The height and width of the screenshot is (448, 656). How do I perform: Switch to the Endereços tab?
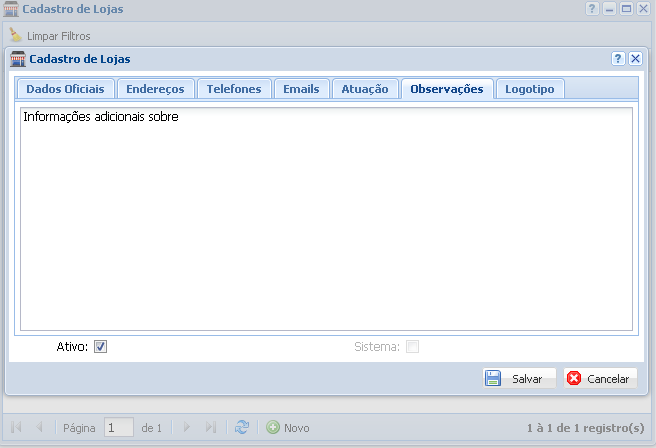[x=155, y=89]
